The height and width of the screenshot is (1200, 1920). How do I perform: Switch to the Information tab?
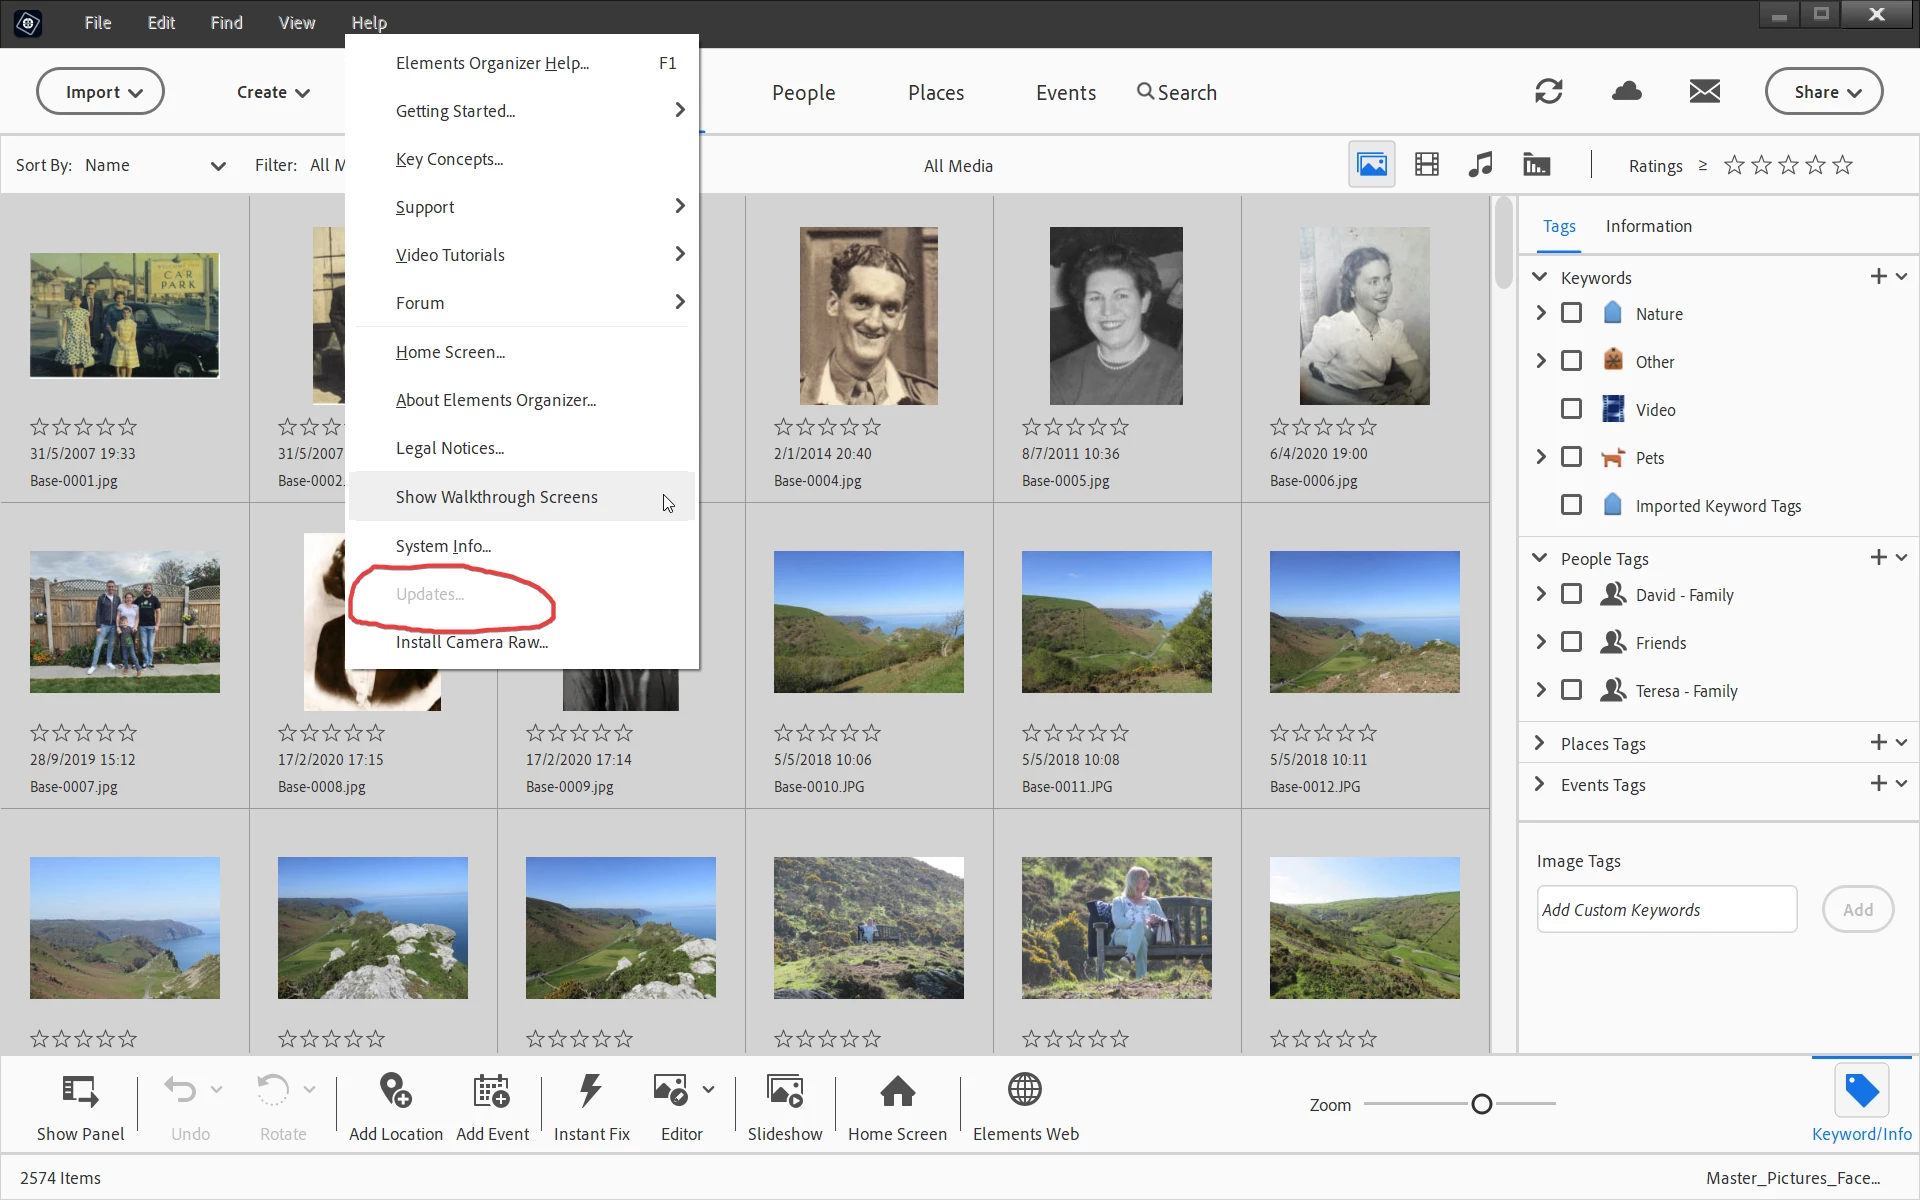click(1648, 226)
